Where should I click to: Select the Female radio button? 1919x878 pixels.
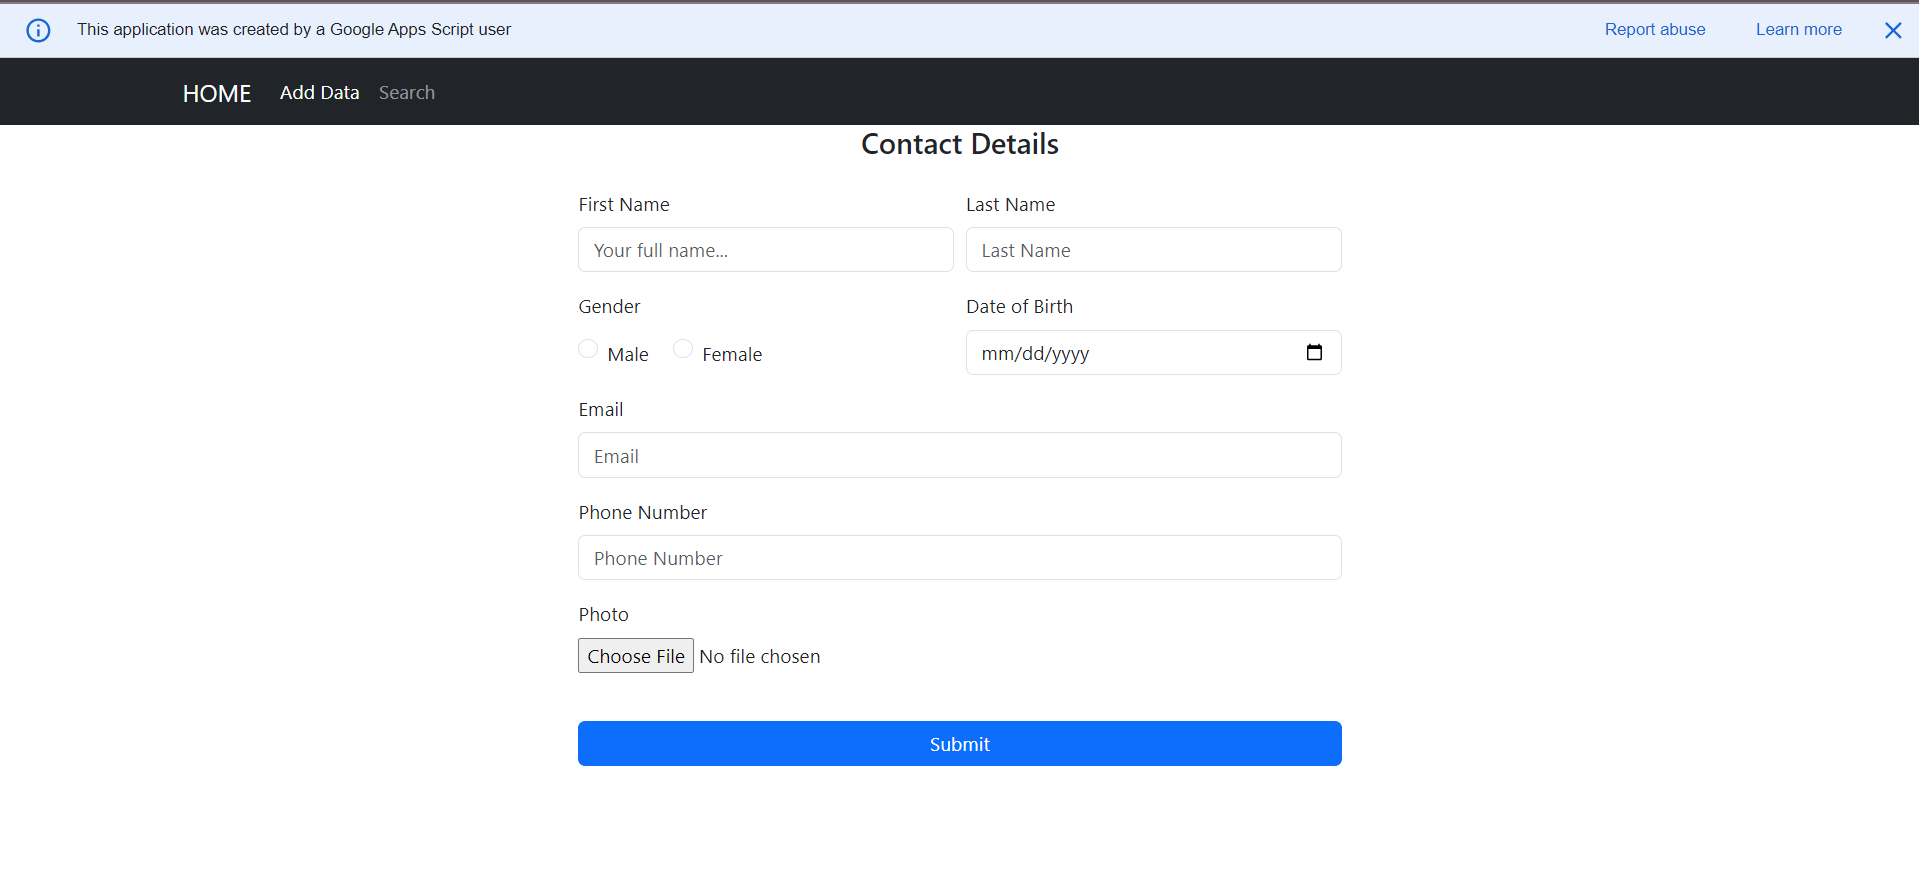click(x=683, y=349)
